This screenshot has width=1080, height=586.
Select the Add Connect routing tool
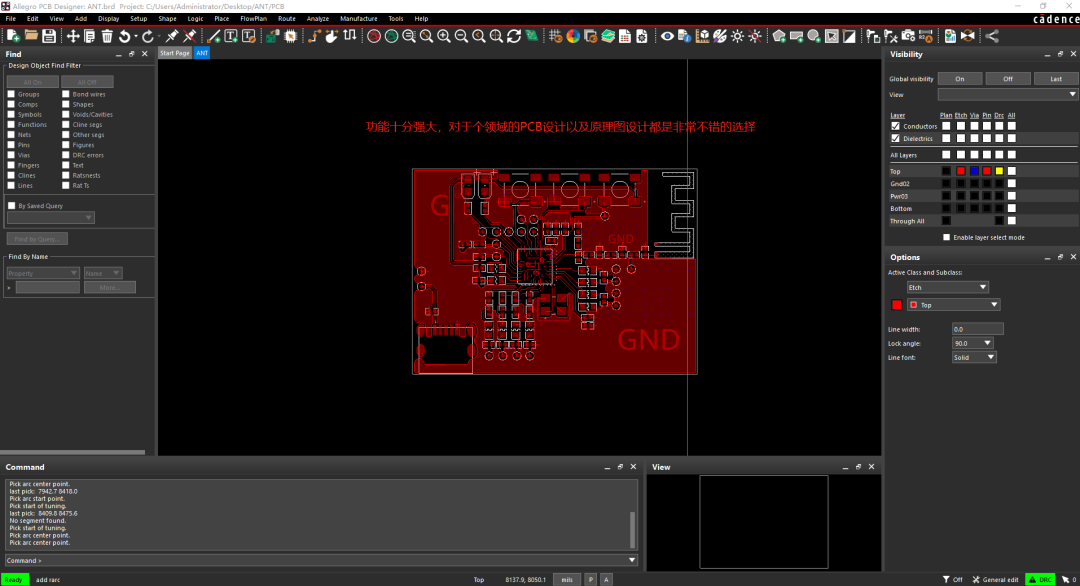point(315,36)
